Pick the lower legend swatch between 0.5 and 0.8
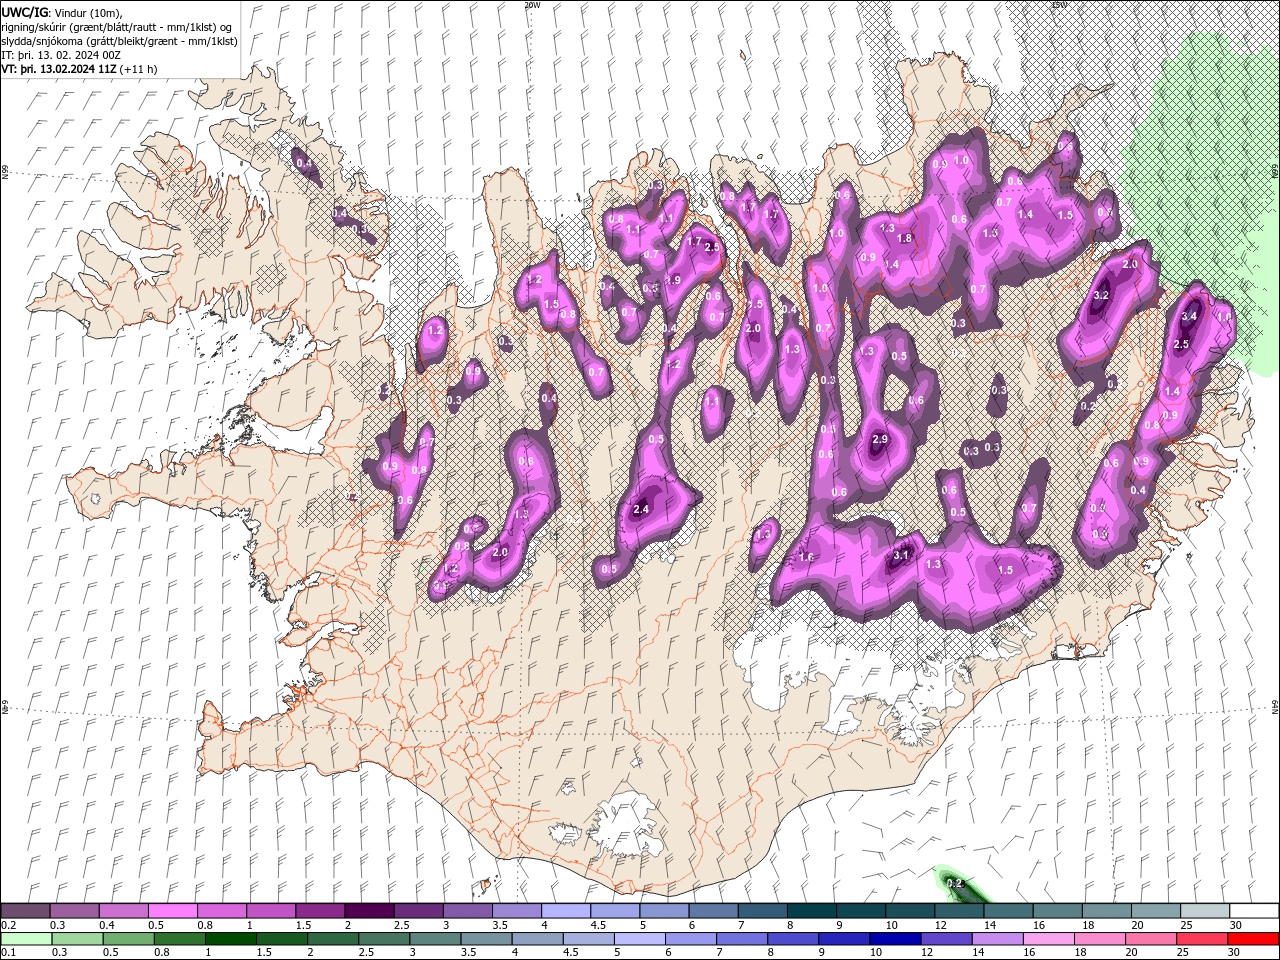This screenshot has height=960, width=1280. click(x=128, y=939)
